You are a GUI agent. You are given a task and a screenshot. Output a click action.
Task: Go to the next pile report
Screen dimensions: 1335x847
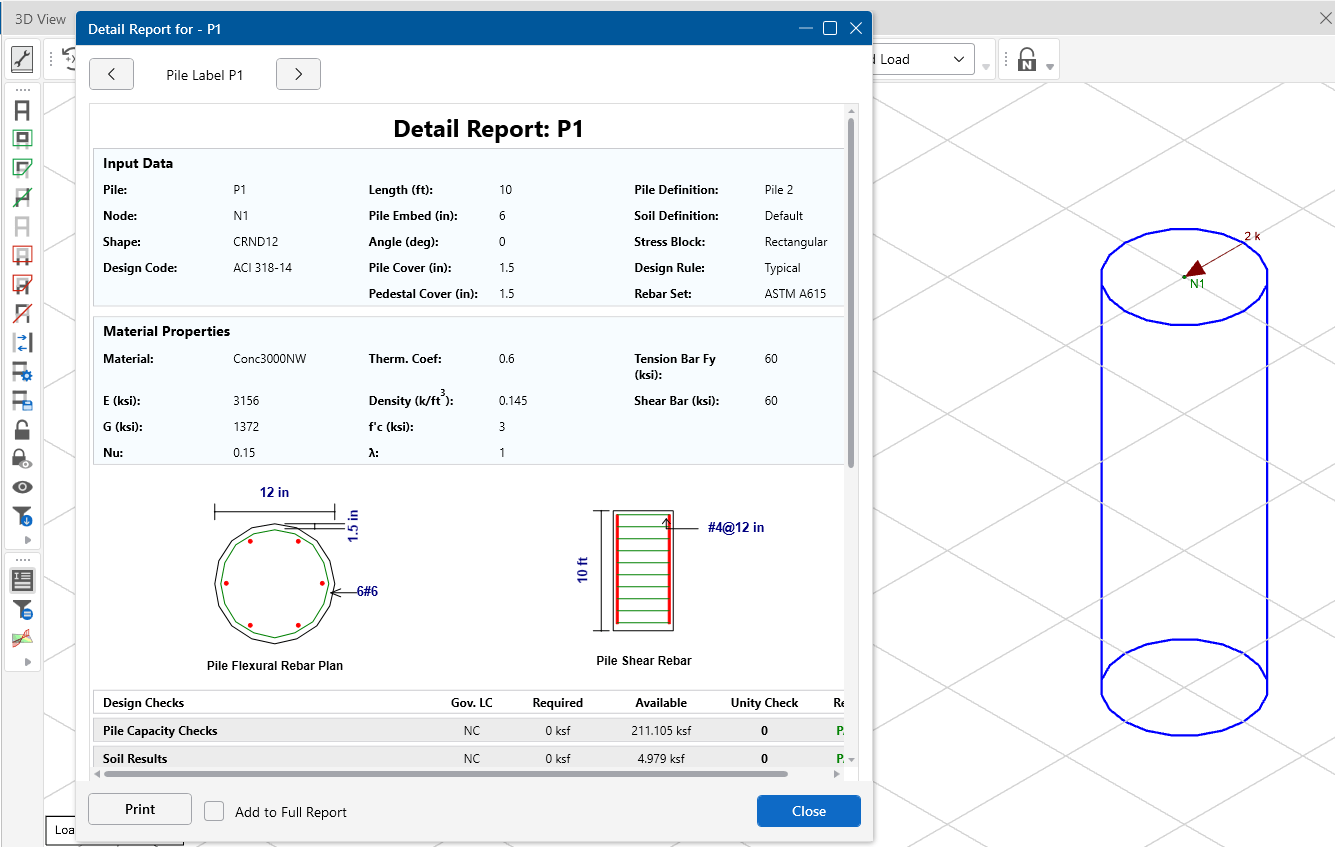pos(298,74)
